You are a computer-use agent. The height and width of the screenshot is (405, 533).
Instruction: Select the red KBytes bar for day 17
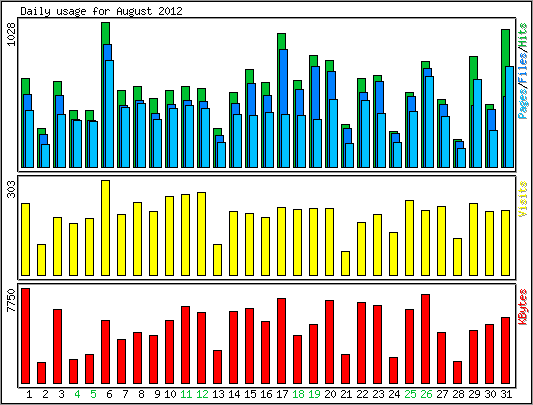[x=281, y=341]
